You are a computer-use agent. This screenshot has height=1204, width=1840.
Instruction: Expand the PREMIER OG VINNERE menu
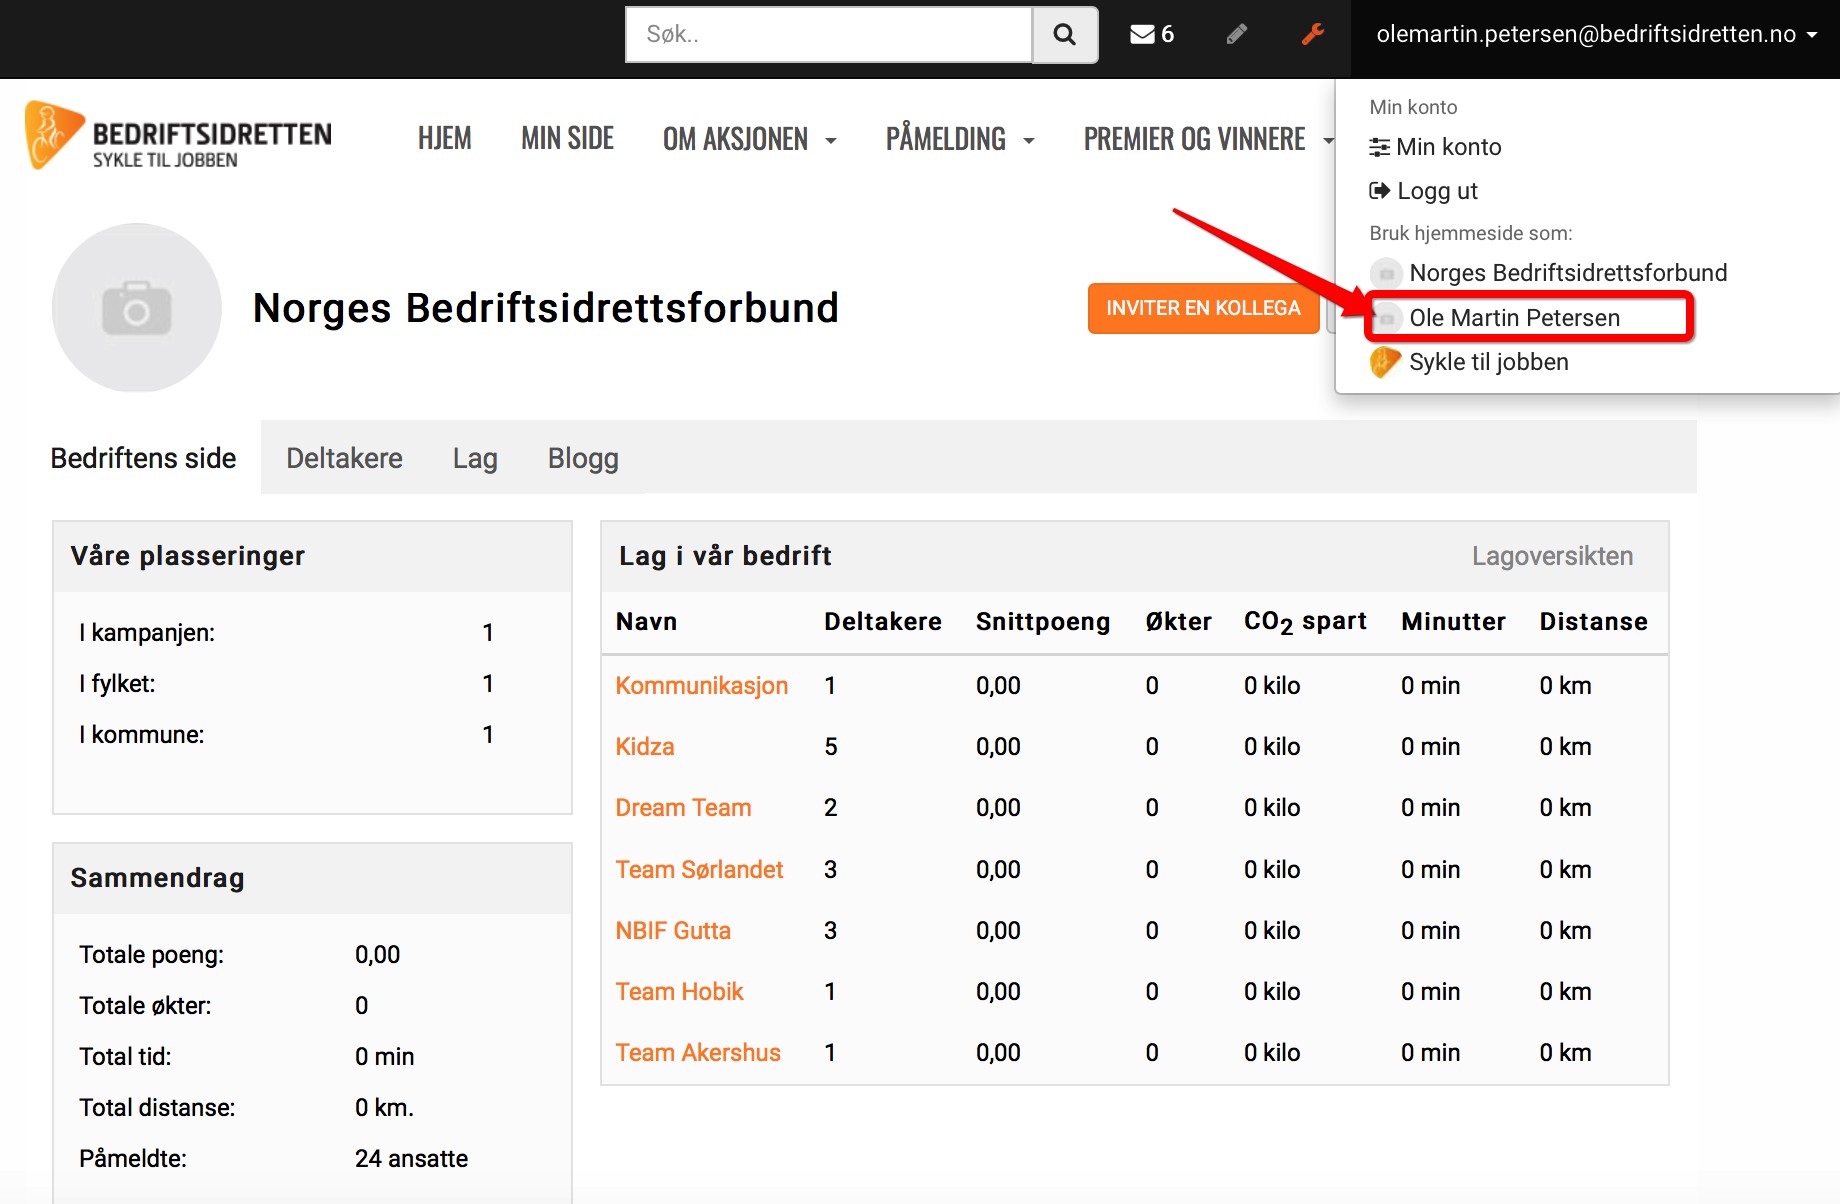(x=1209, y=139)
